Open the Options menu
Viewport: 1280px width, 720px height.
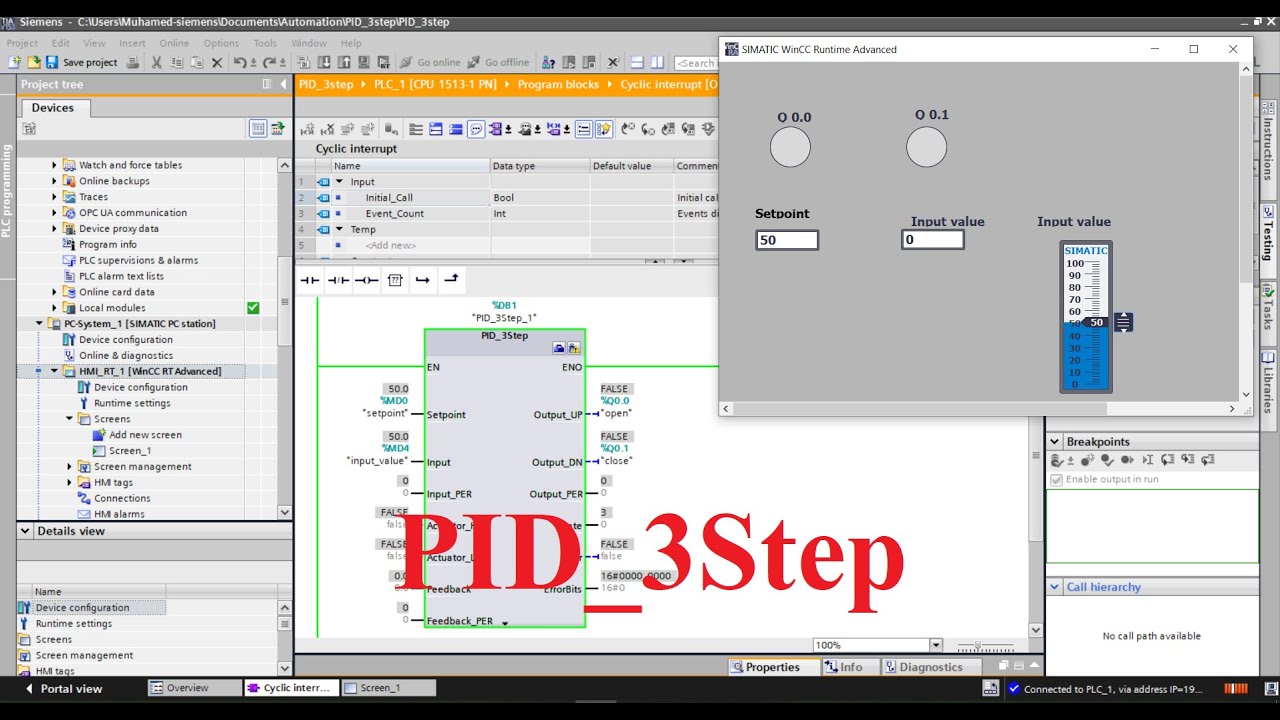221,43
